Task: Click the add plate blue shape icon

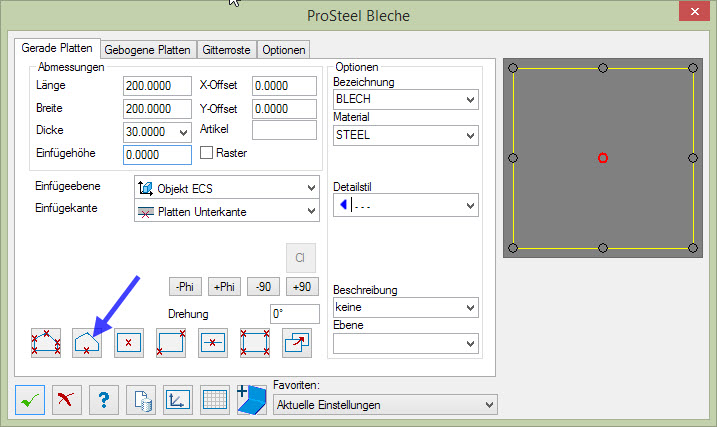Action: coord(251,400)
